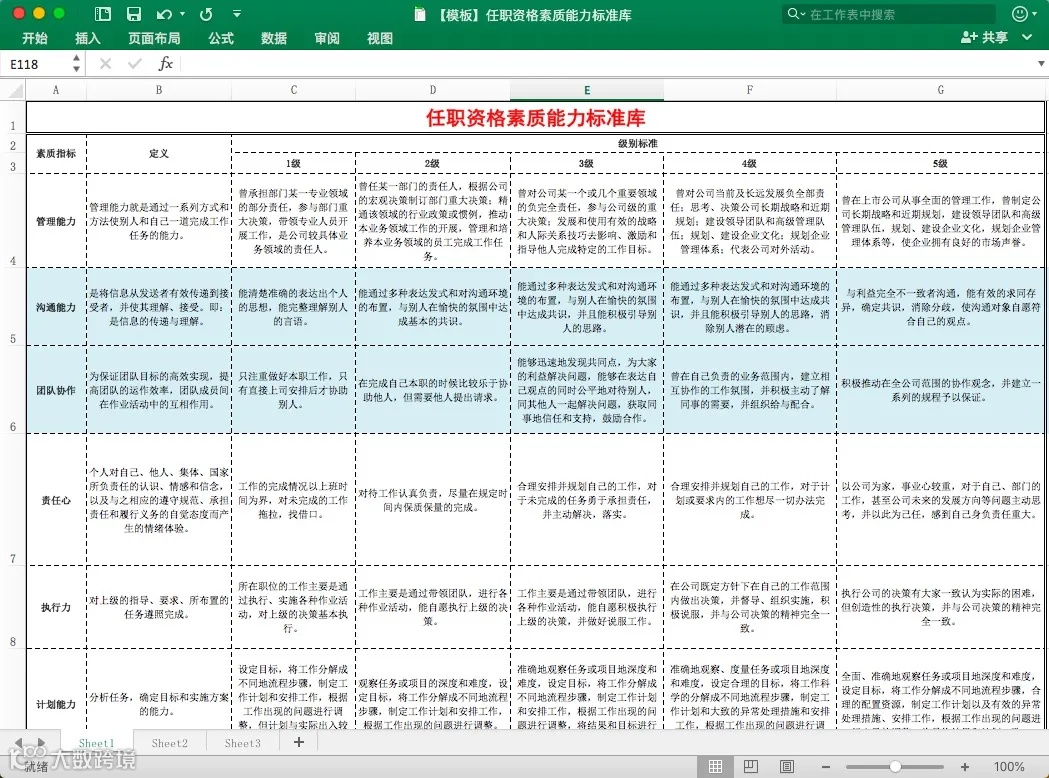1049x778 pixels.
Task: Open the 视图 ribbon tab
Action: pos(379,38)
